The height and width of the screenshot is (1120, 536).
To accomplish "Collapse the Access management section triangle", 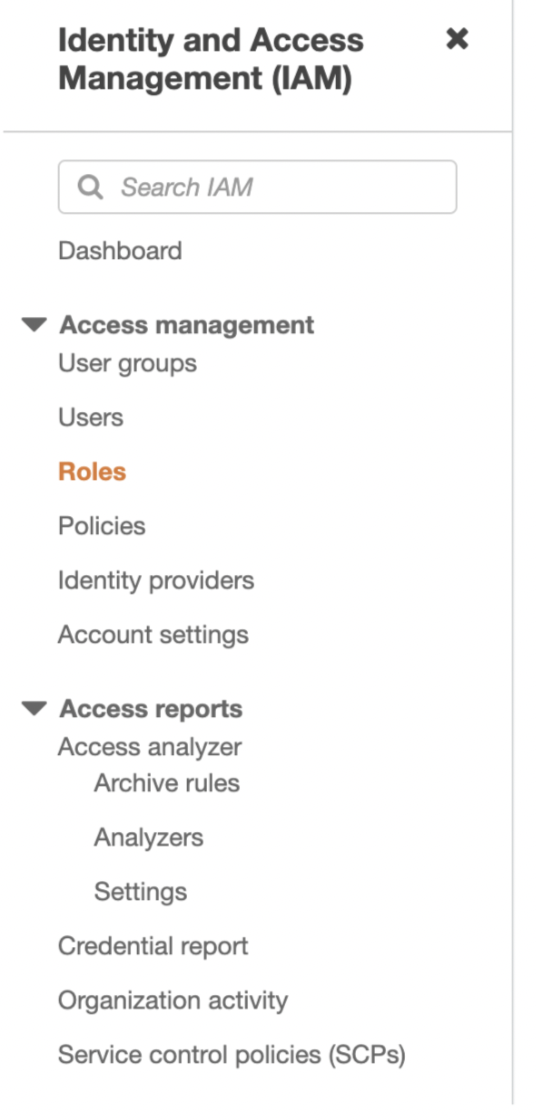I will (34, 325).
